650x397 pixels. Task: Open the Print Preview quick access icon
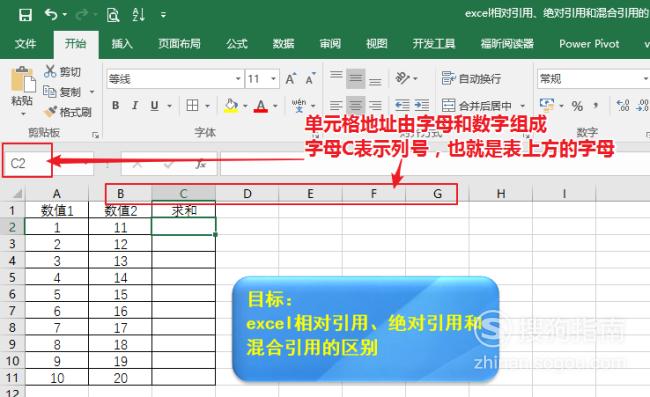click(x=113, y=15)
